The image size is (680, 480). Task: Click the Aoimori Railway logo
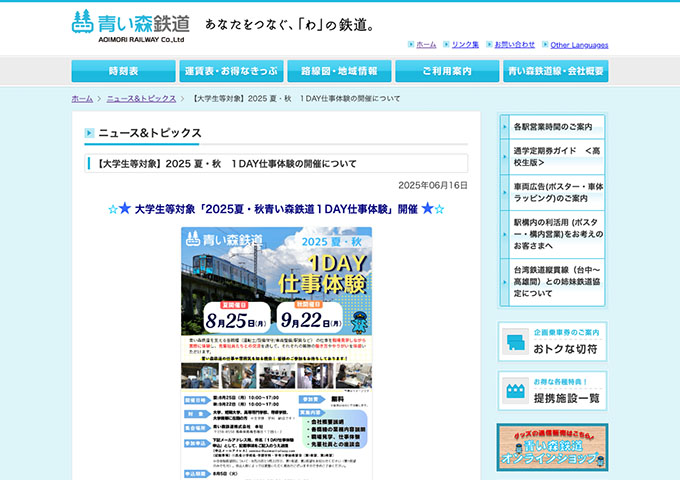pos(131,26)
